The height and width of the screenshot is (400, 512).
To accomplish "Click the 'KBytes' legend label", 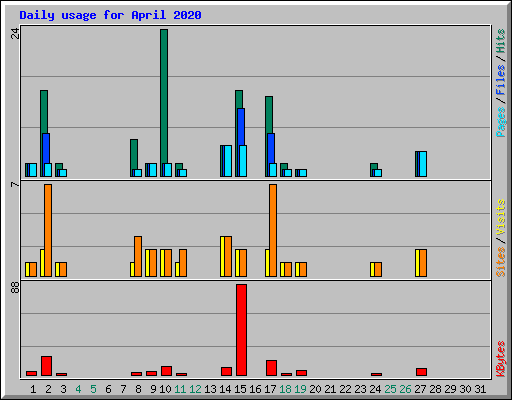I will 500,359.
